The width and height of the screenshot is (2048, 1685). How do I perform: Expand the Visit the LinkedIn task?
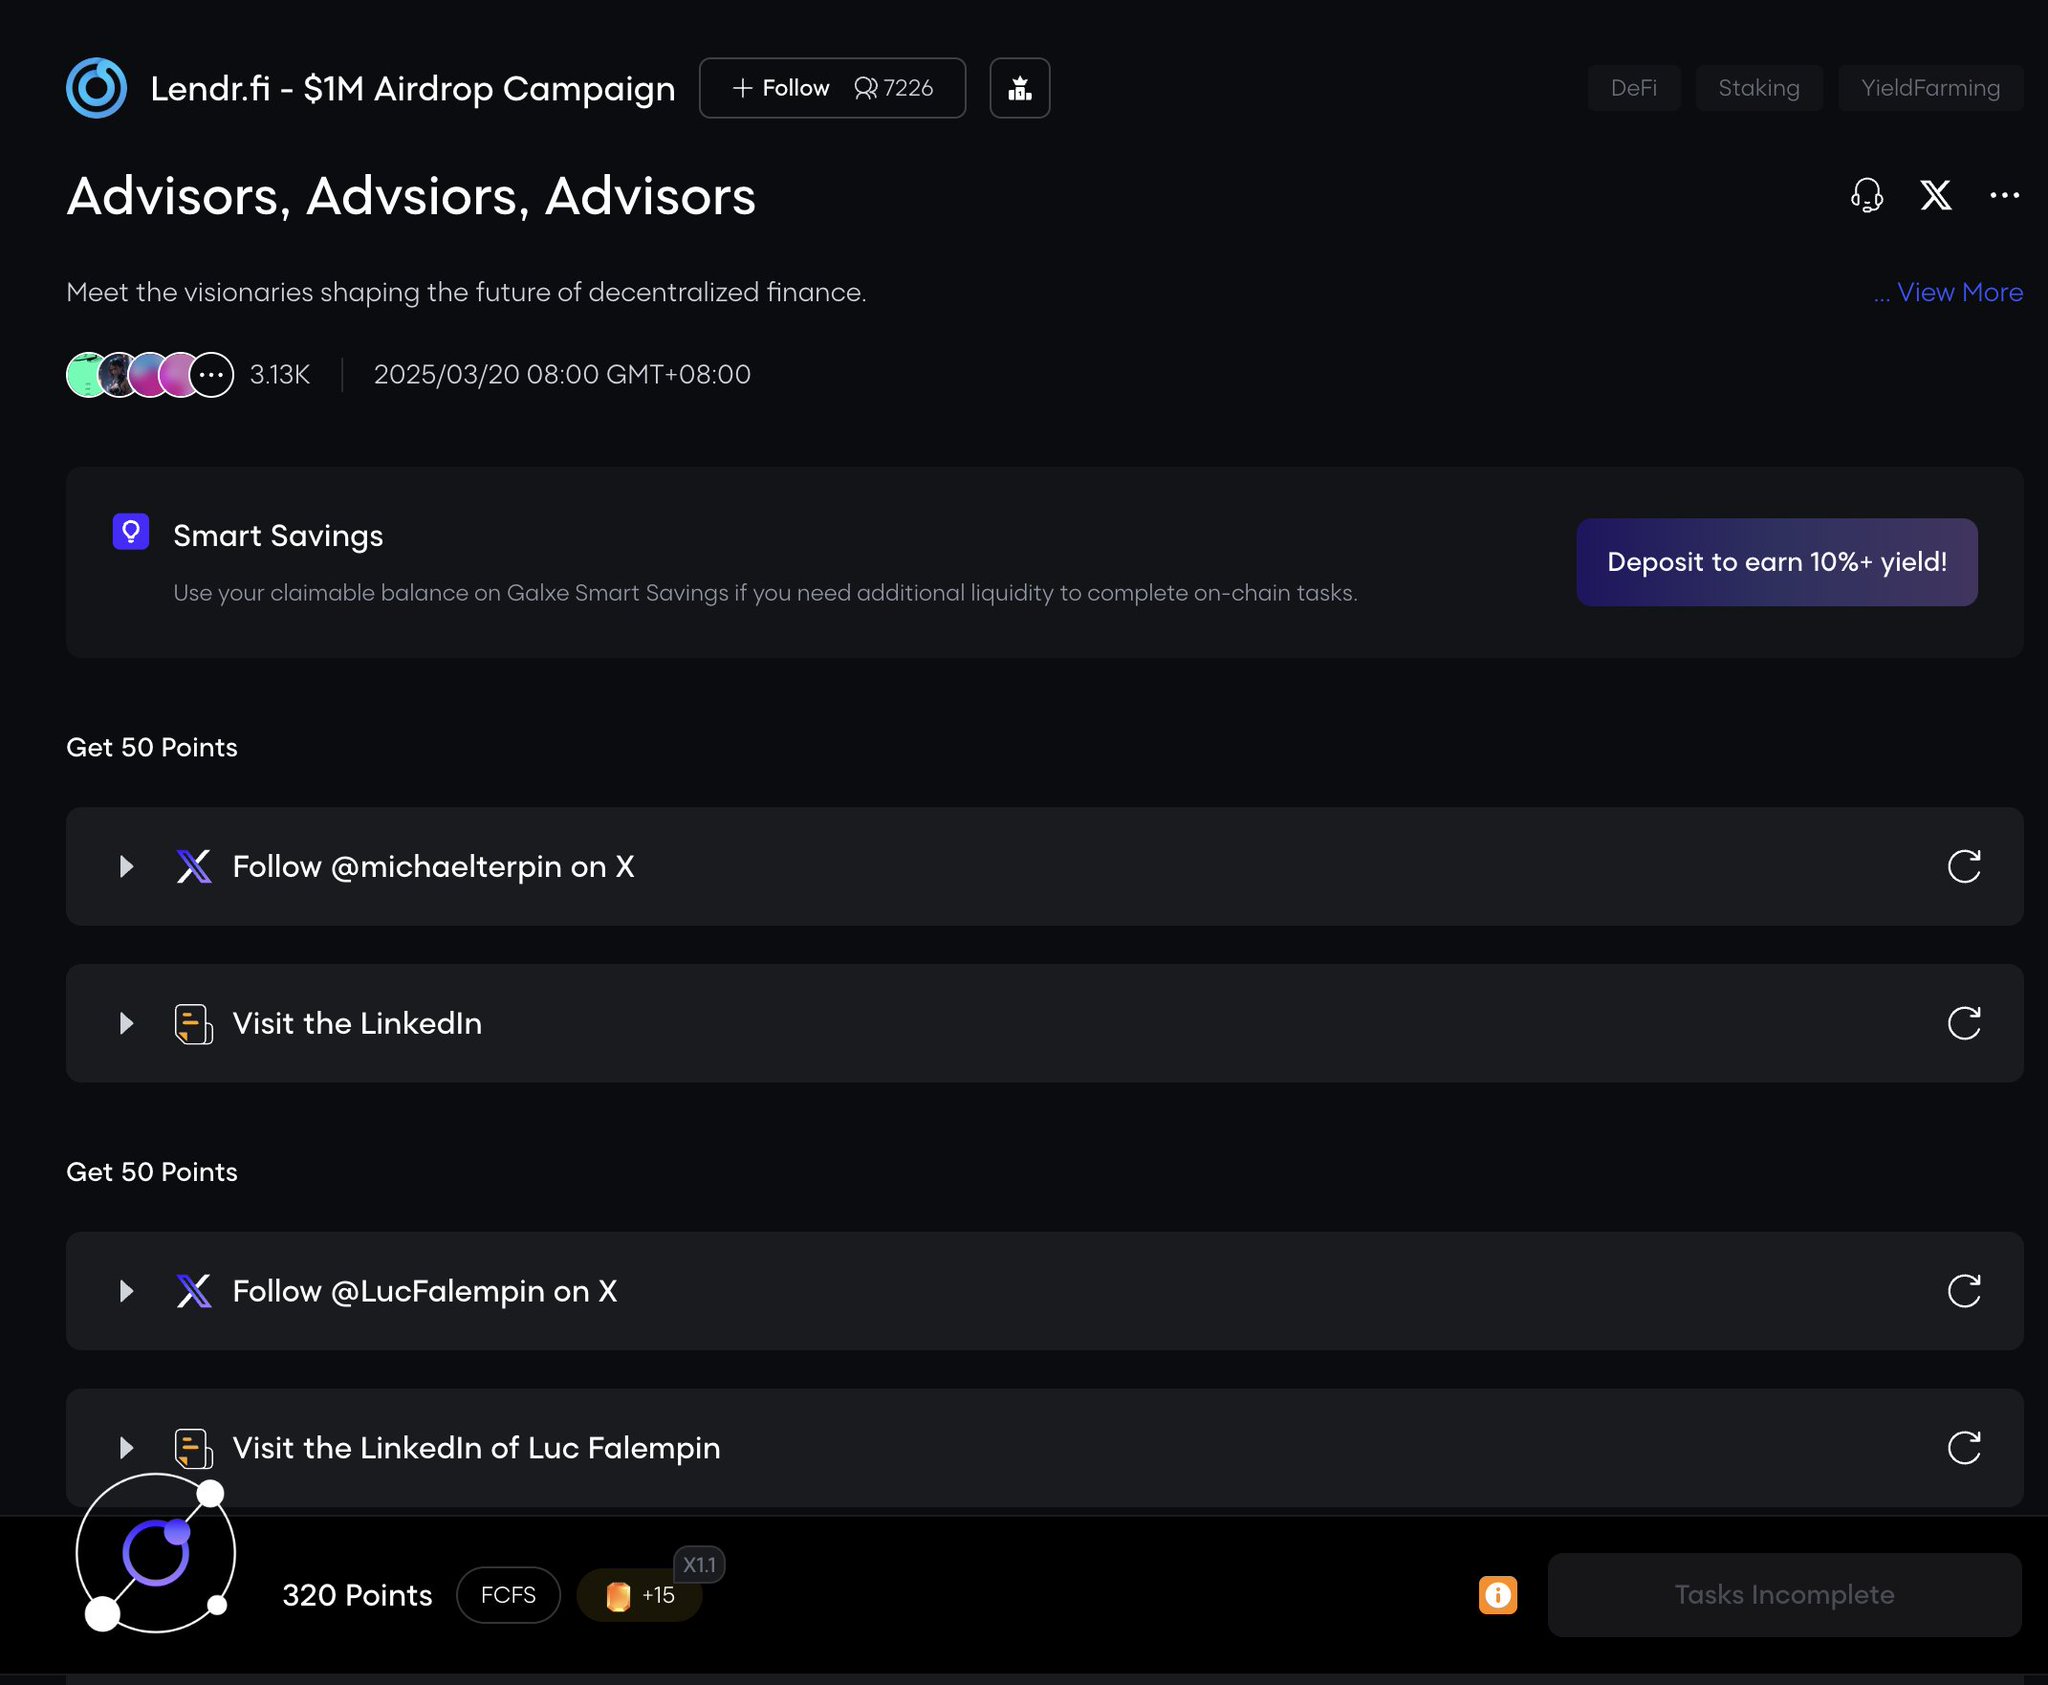click(126, 1023)
